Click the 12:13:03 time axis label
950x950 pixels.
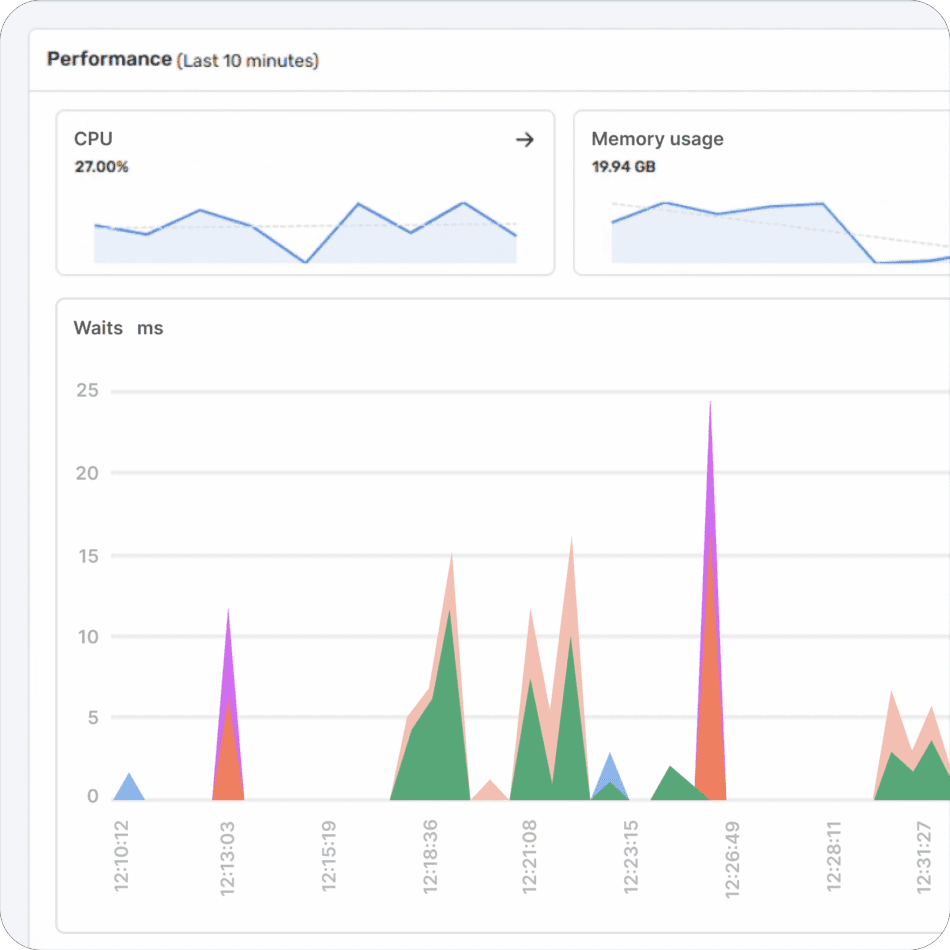point(227,858)
